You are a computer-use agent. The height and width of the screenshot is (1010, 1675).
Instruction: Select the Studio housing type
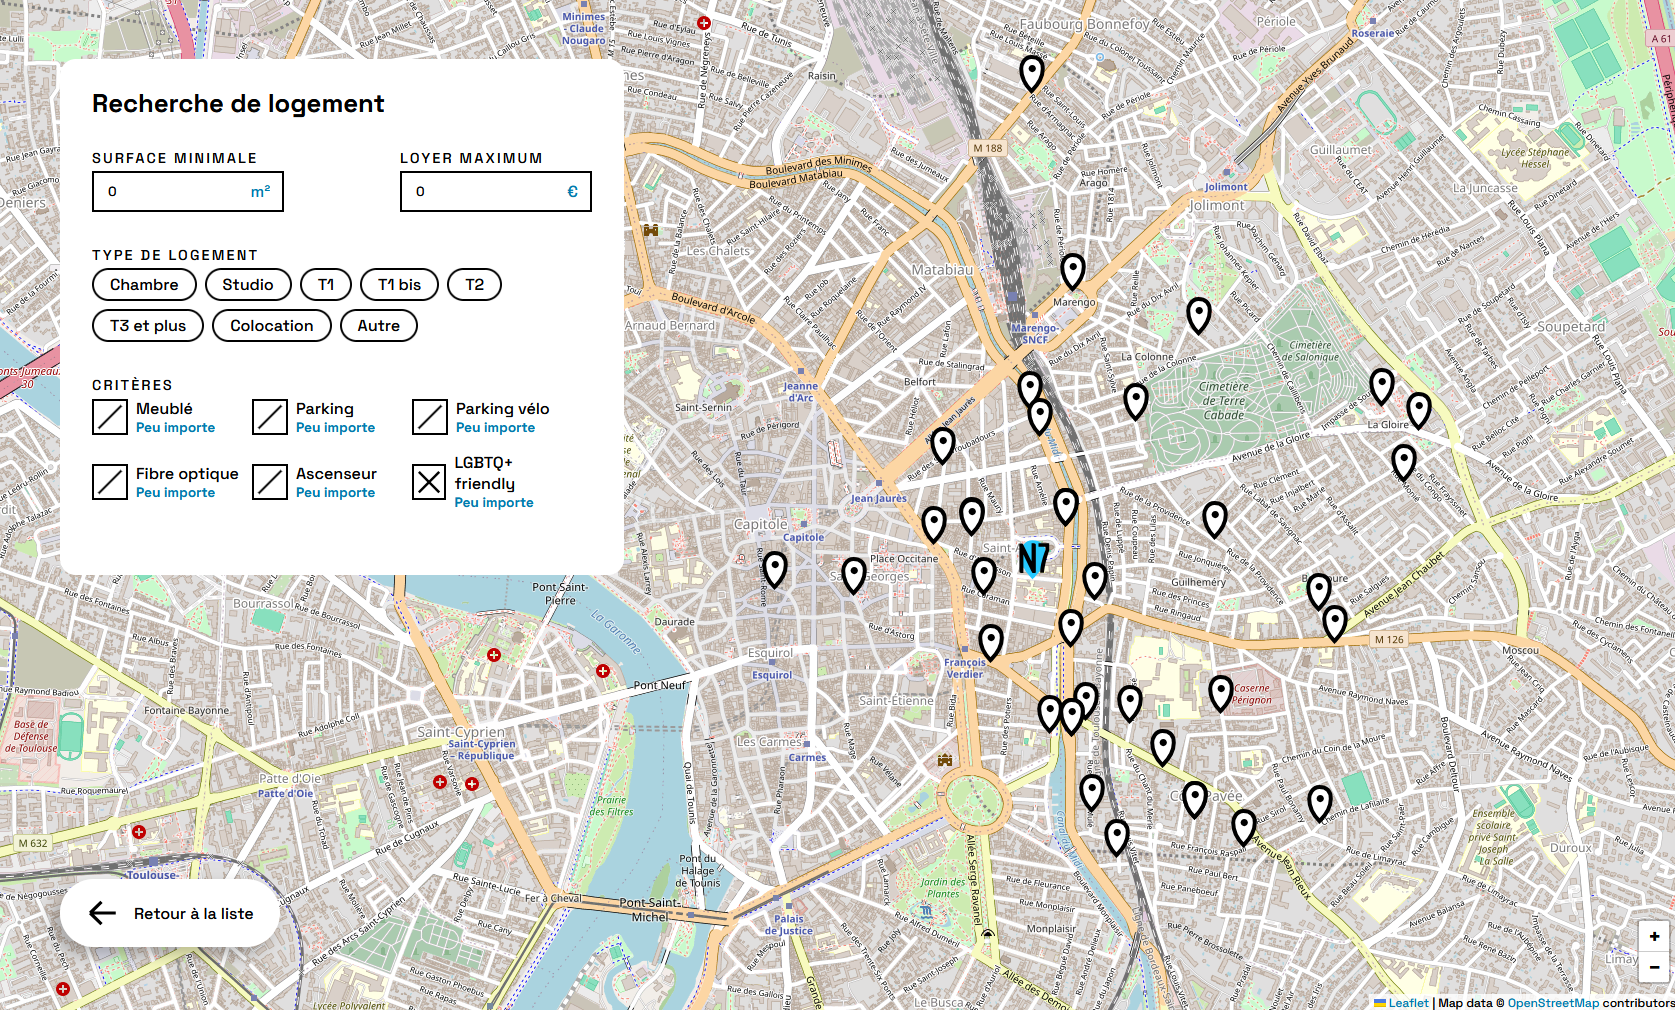(248, 285)
